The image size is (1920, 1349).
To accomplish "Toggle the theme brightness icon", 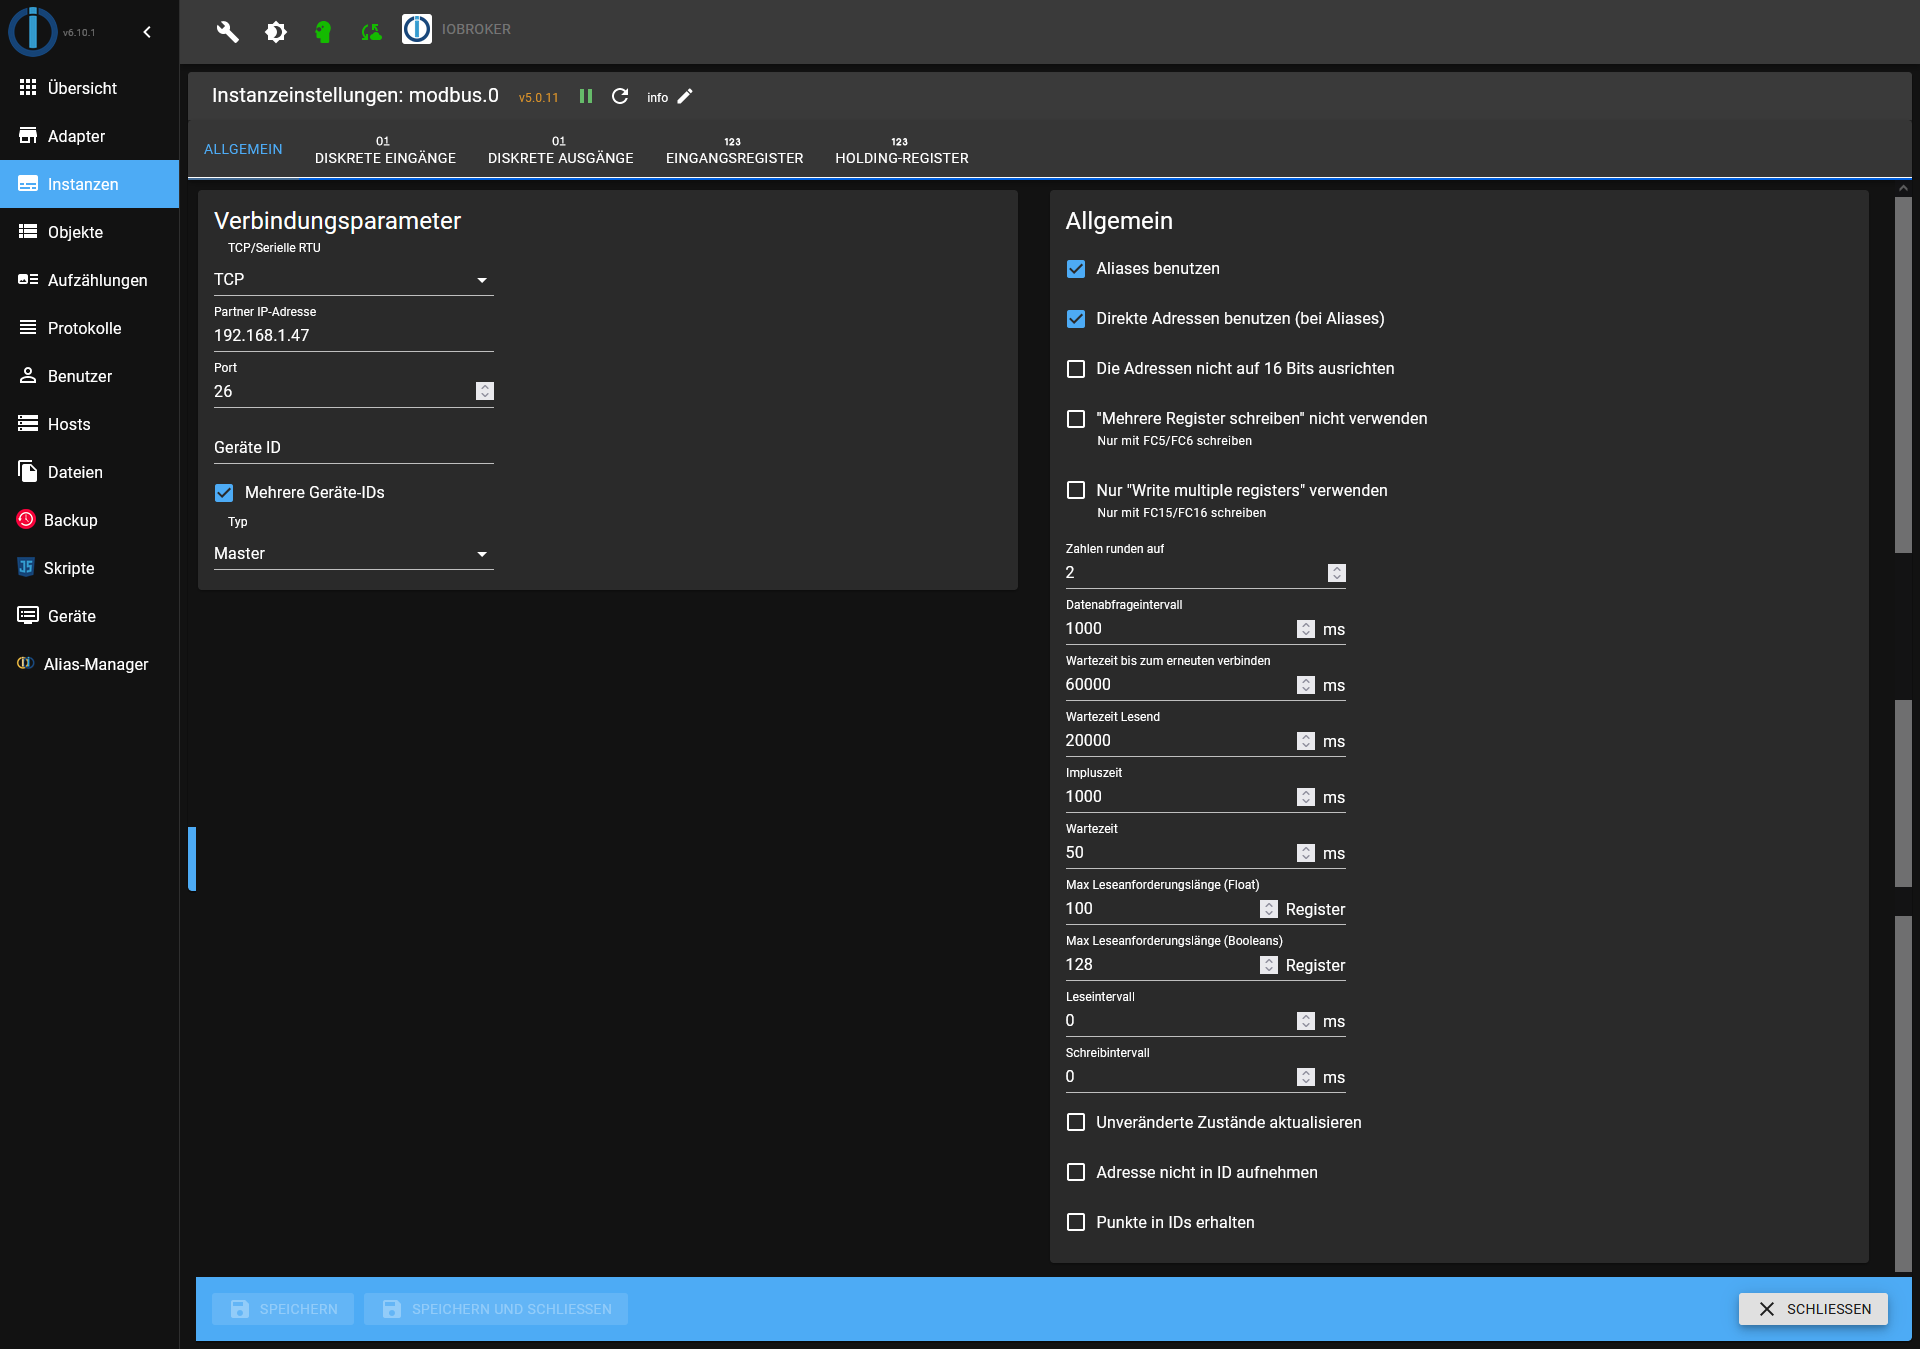I will (x=276, y=32).
